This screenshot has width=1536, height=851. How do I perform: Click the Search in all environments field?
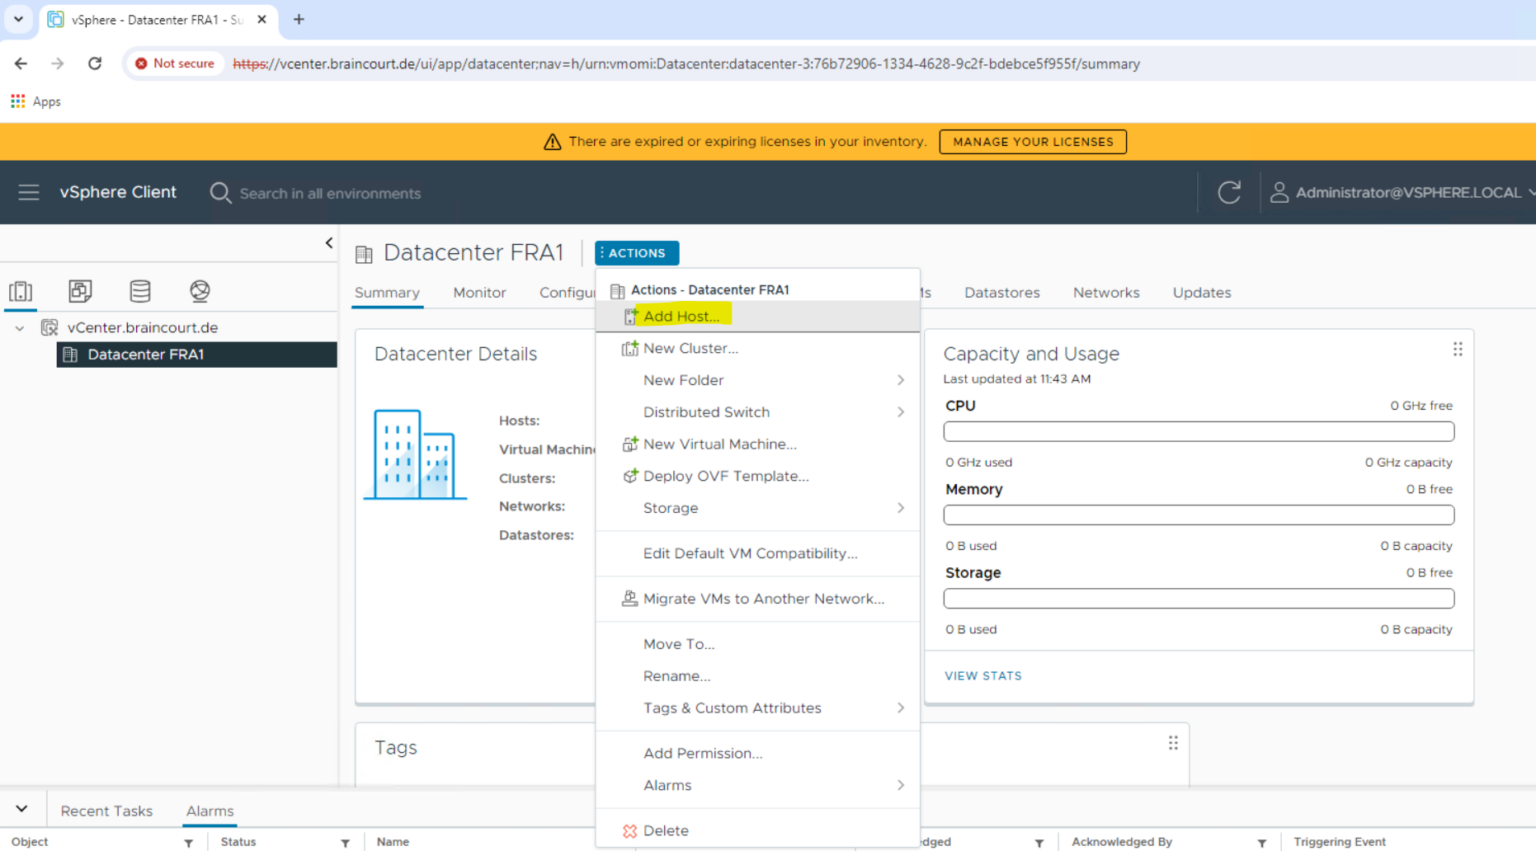click(x=330, y=193)
